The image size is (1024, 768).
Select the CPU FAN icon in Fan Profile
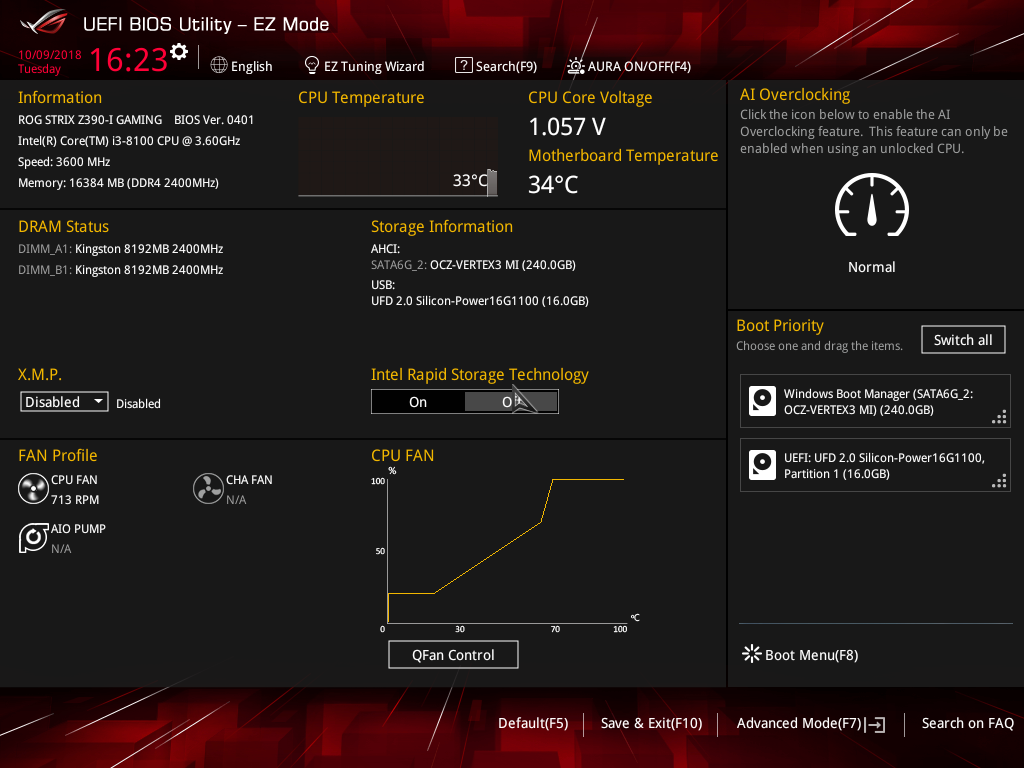(x=32, y=488)
